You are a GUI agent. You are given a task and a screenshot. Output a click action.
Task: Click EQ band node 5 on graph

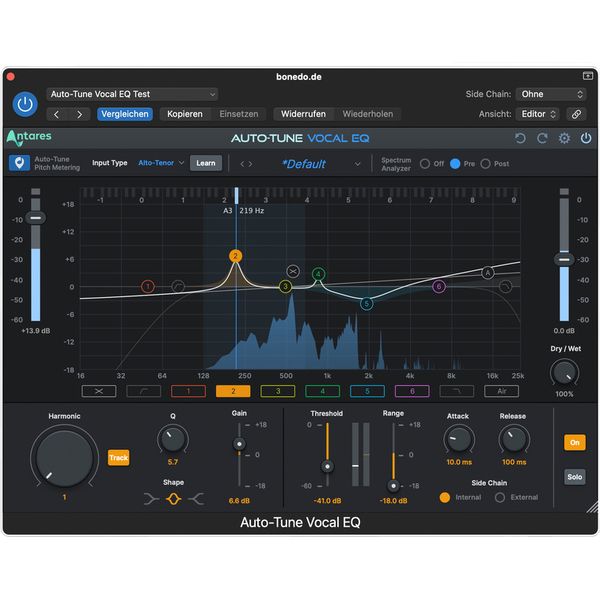[x=367, y=303]
